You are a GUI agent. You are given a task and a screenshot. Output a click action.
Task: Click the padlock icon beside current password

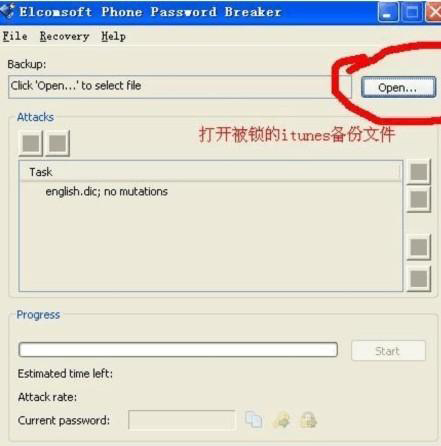coord(309,420)
